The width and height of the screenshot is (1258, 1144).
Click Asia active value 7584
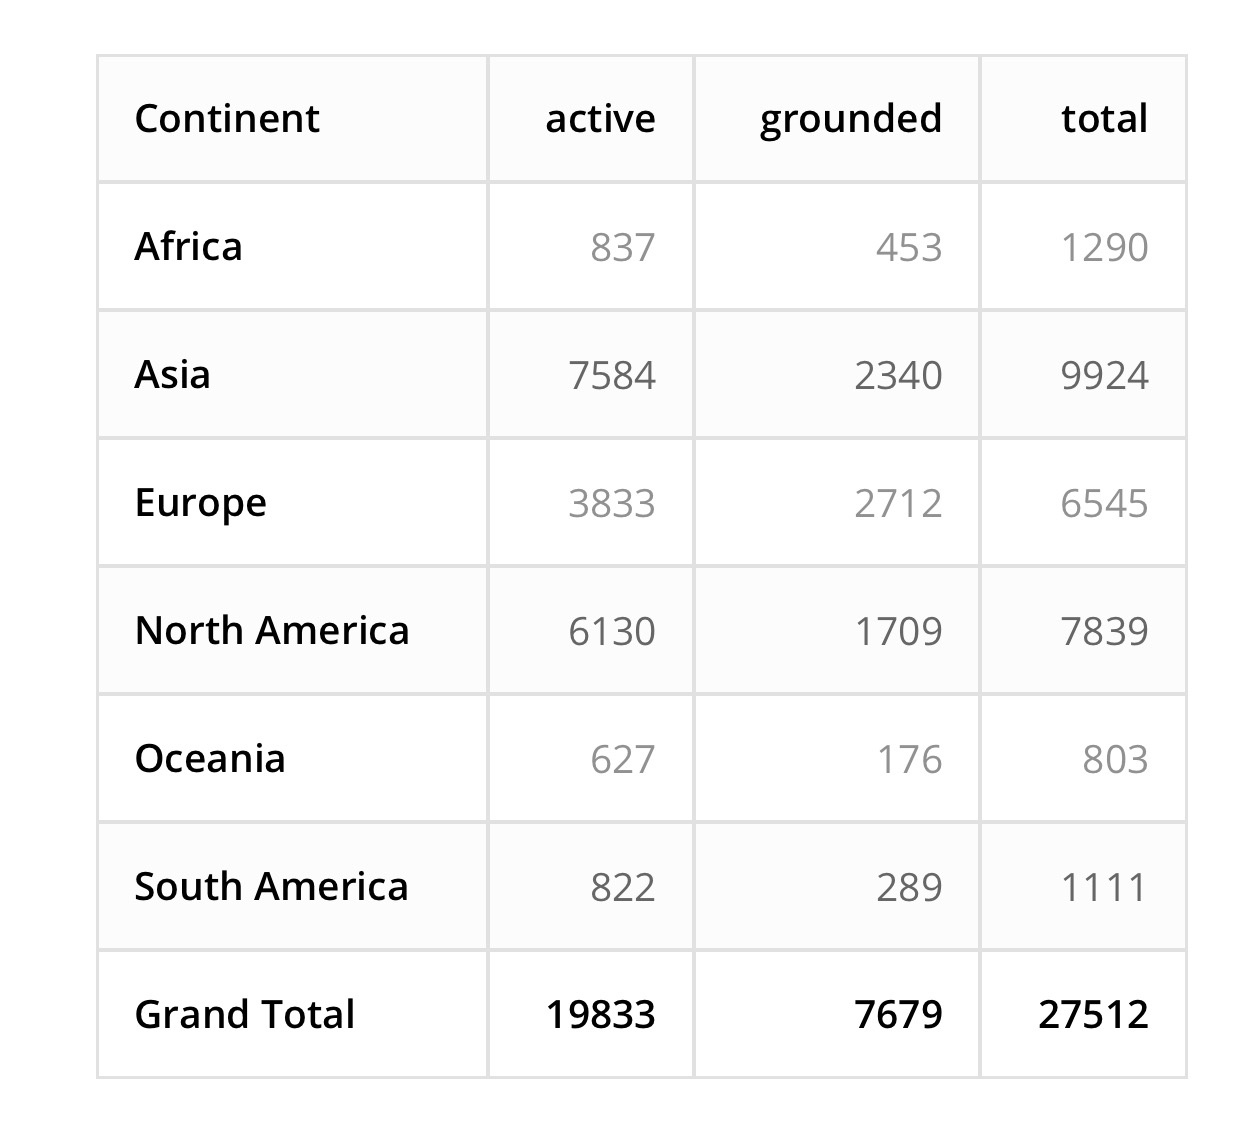[612, 376]
